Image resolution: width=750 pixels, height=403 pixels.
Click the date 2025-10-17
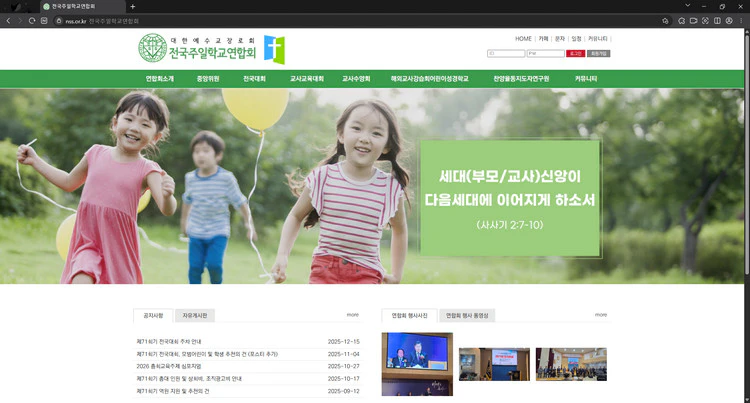click(x=343, y=379)
